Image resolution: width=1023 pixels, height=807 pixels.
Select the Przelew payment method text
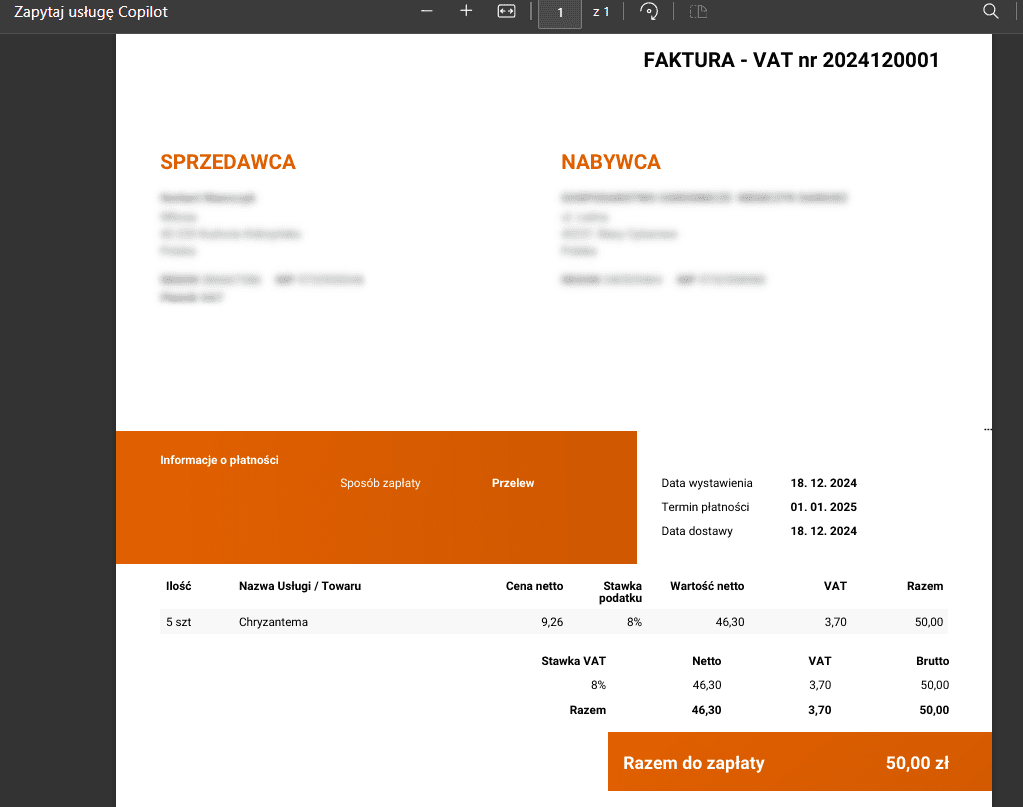point(513,483)
